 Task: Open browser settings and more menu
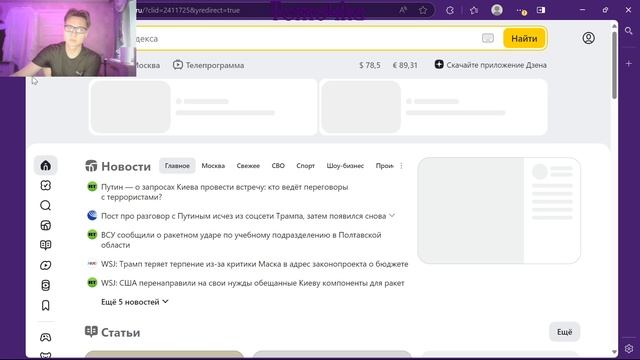[x=520, y=10]
